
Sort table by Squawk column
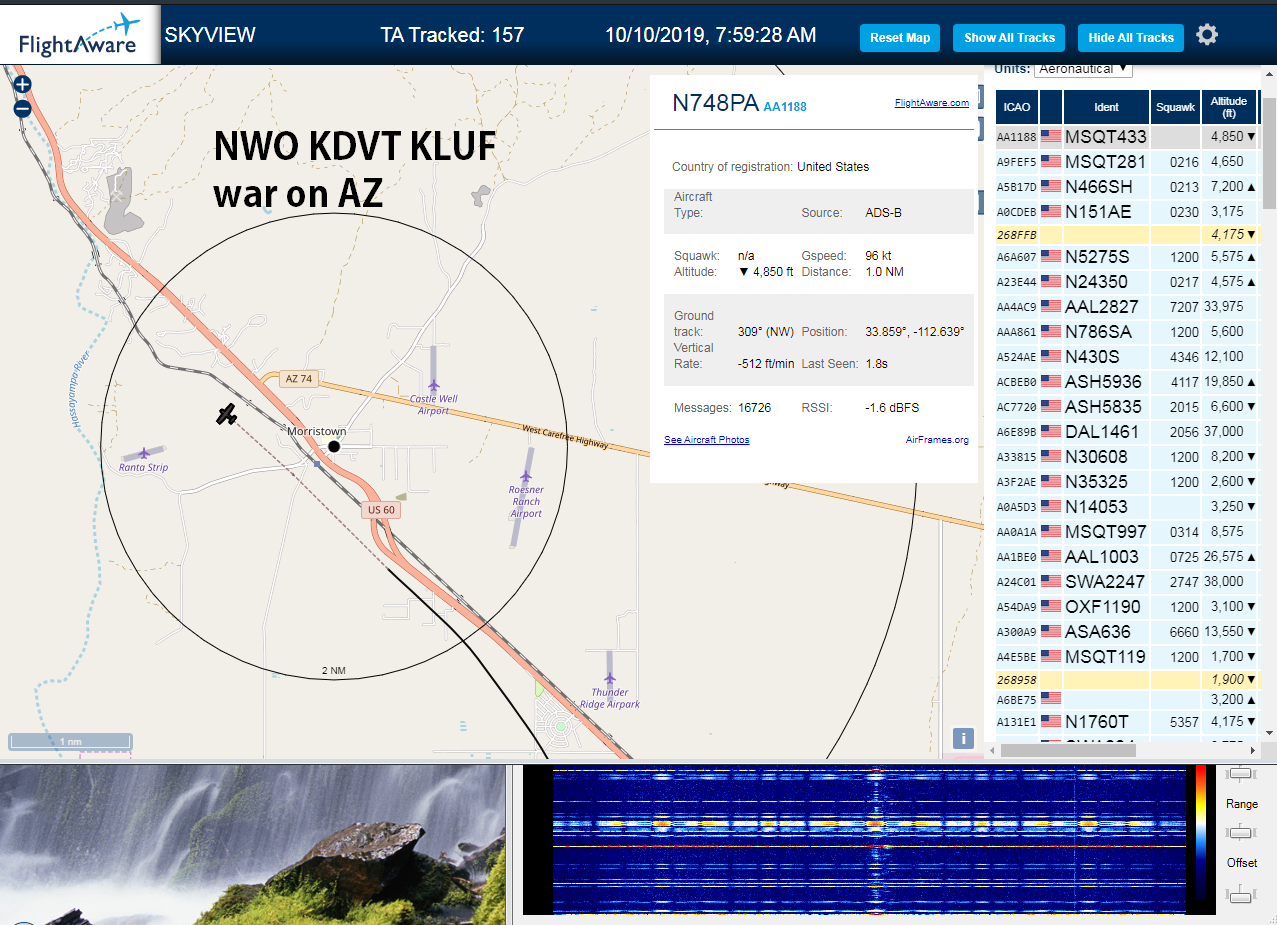(x=1174, y=106)
